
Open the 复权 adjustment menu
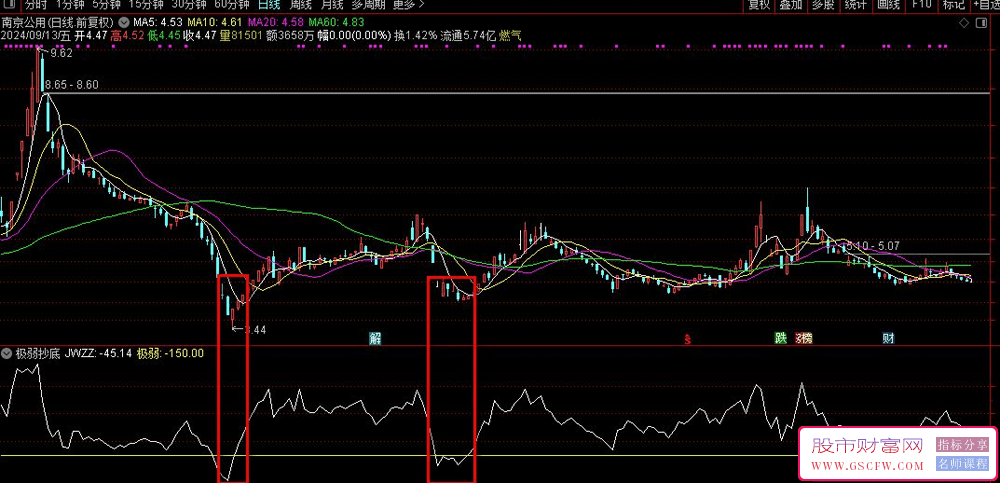pos(759,4)
